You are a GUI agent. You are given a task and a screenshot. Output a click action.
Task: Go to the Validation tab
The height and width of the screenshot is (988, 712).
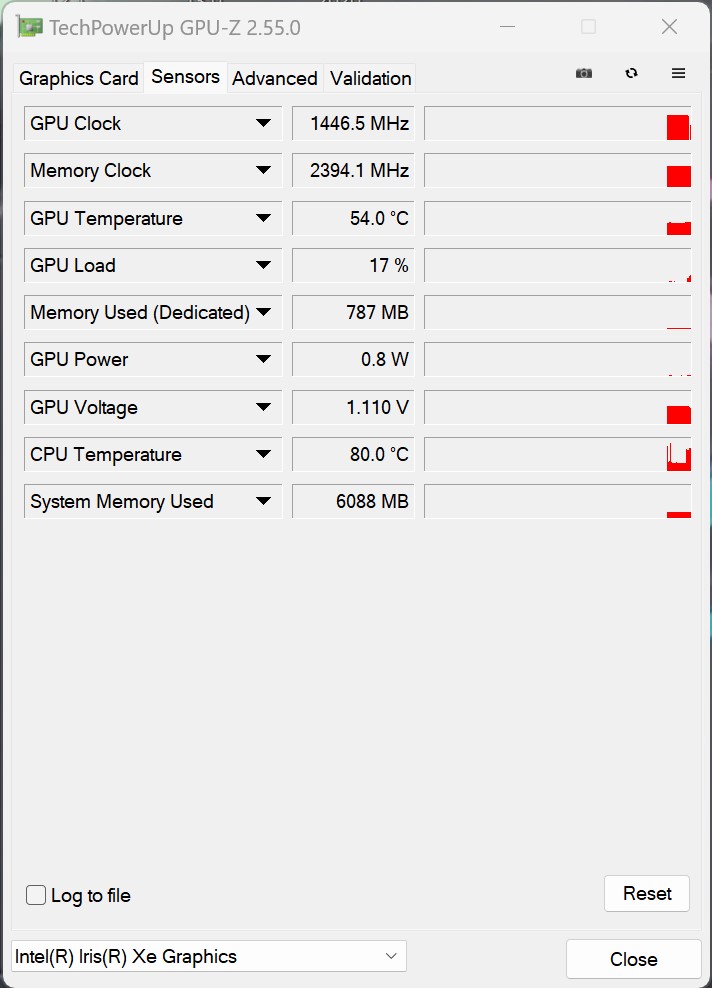pos(370,78)
